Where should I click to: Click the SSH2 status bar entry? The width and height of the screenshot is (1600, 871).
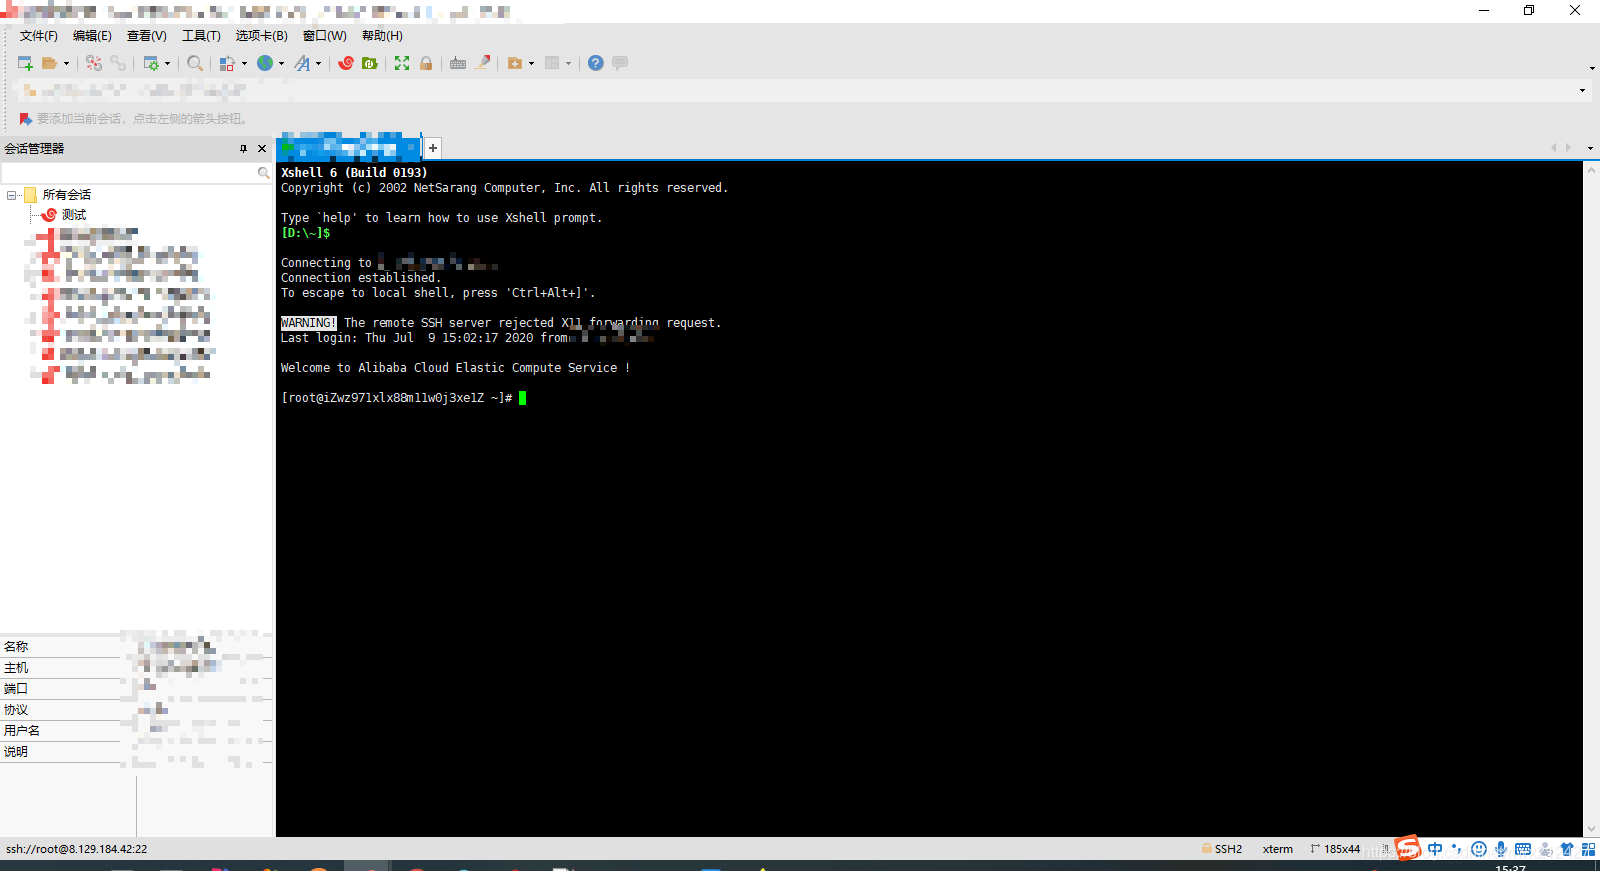[x=1222, y=849]
